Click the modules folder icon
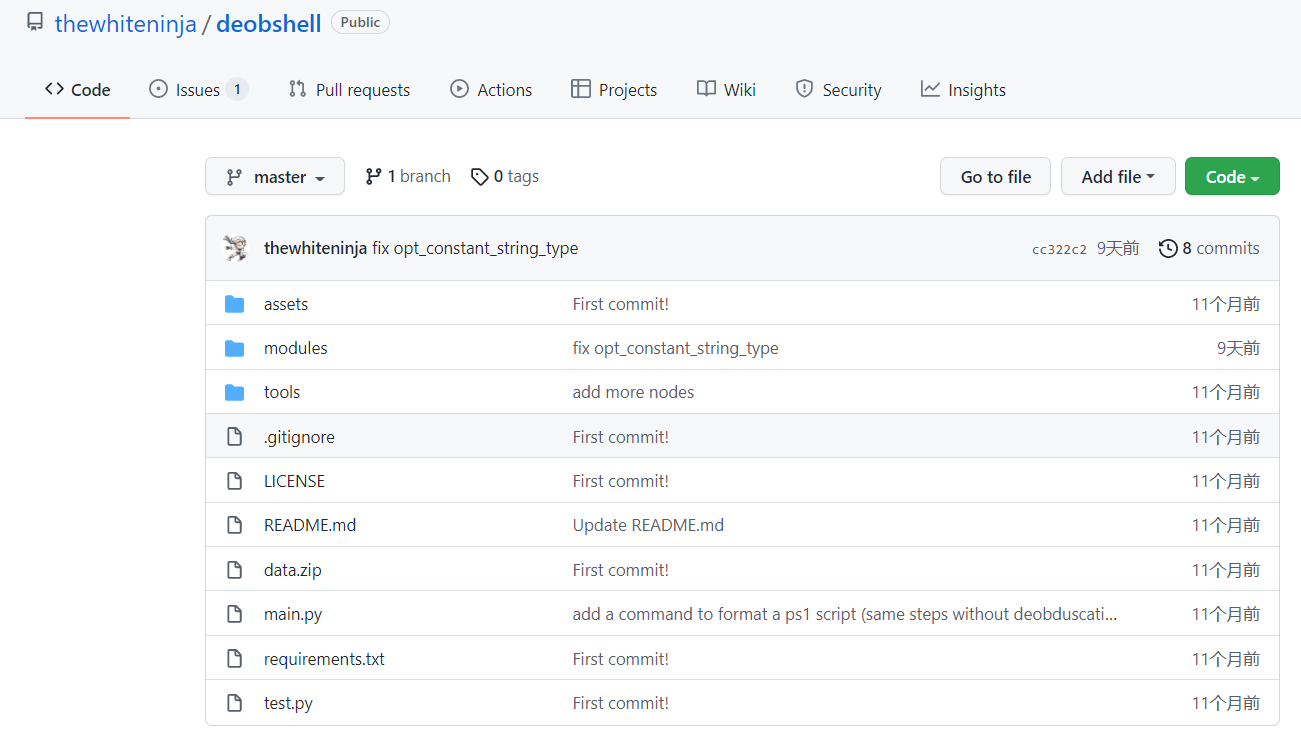This screenshot has width=1301, height=741. click(235, 348)
